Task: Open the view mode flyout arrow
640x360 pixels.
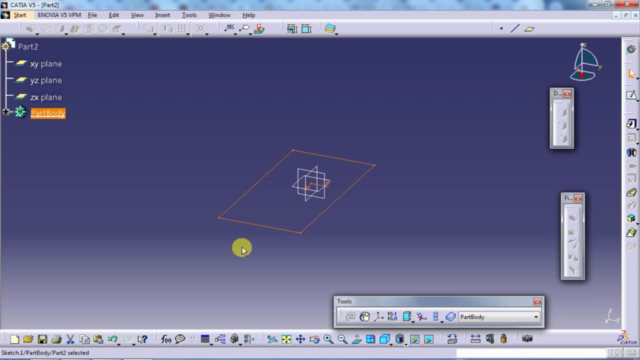Action: coord(406,344)
